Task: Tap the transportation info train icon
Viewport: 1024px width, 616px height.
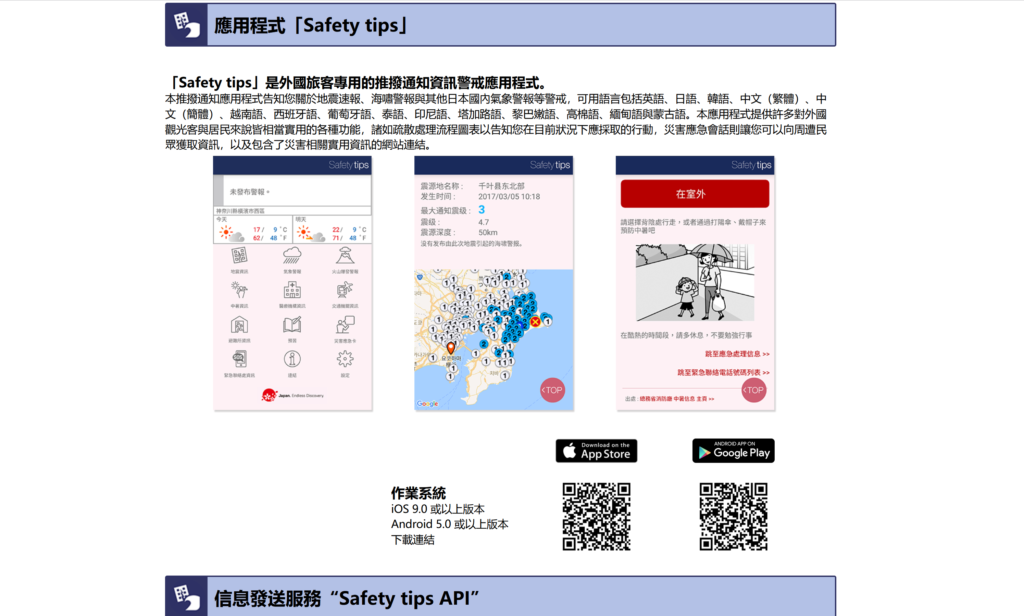Action: pos(345,291)
